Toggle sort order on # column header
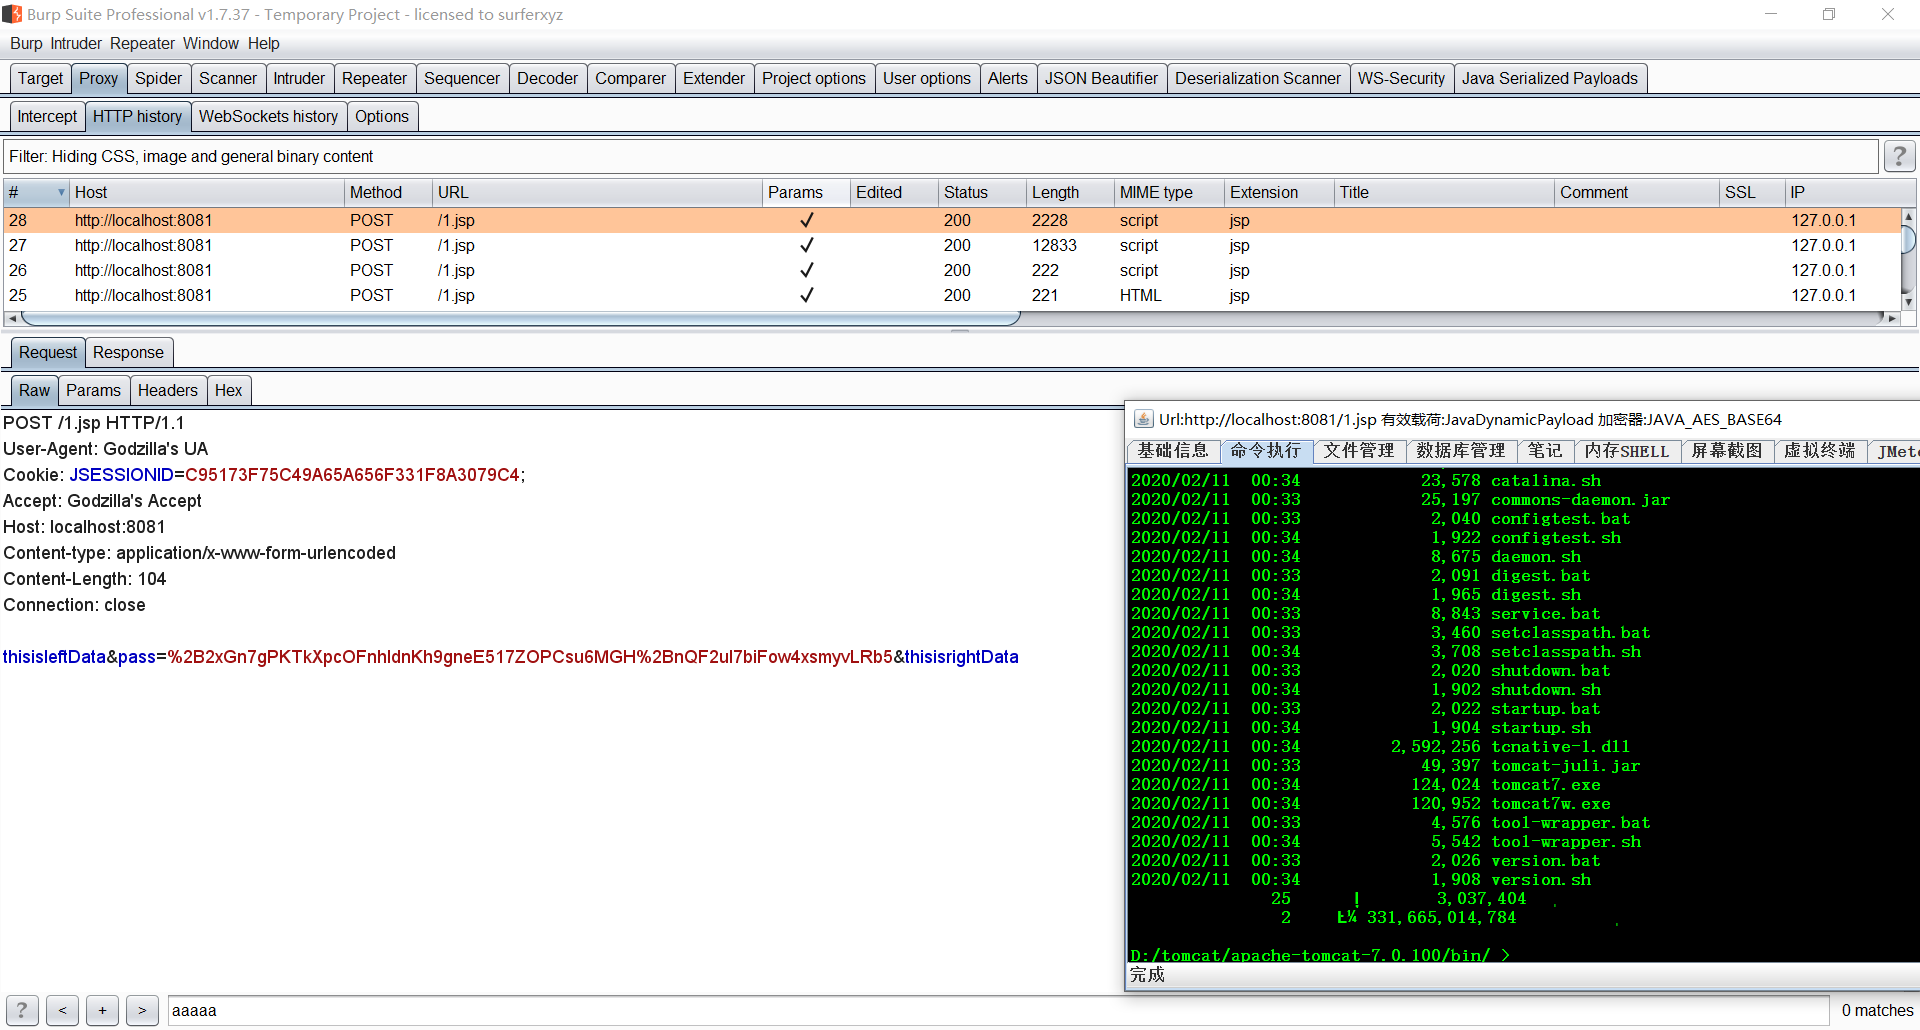Viewport: 1920px width, 1030px height. coord(35,192)
